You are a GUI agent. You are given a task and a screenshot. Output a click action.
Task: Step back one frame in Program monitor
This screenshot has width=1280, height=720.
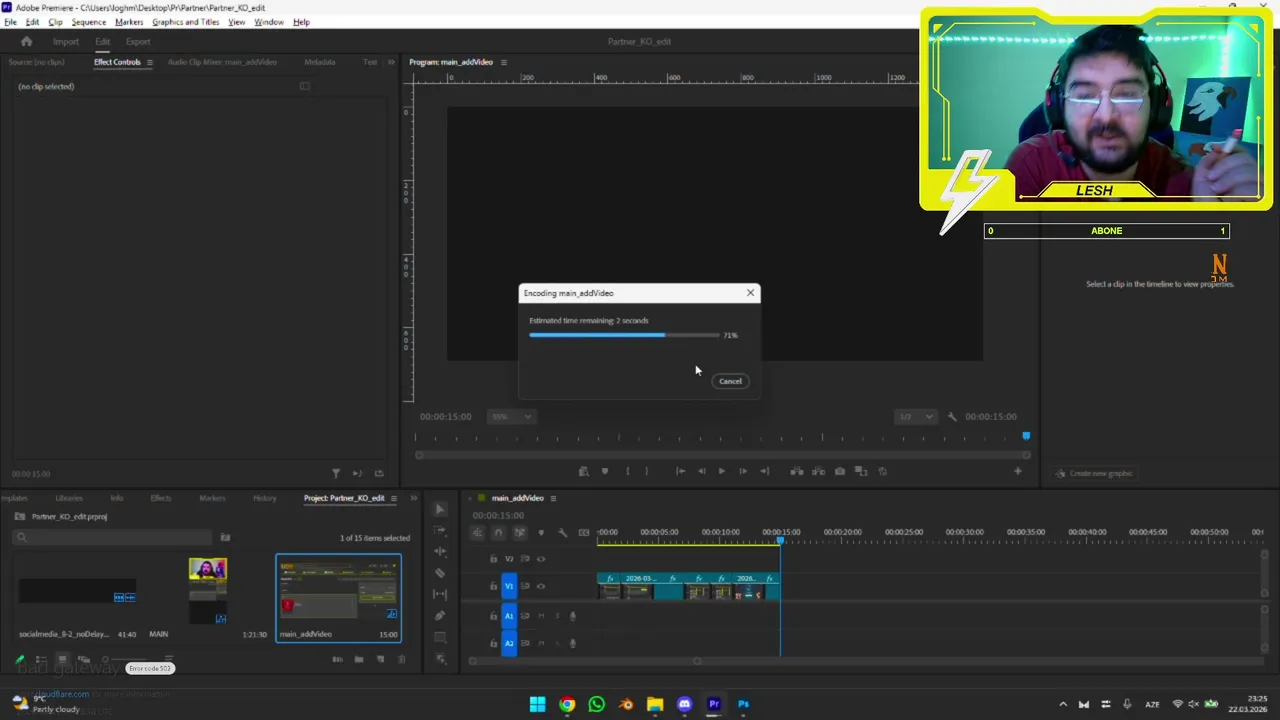[701, 471]
